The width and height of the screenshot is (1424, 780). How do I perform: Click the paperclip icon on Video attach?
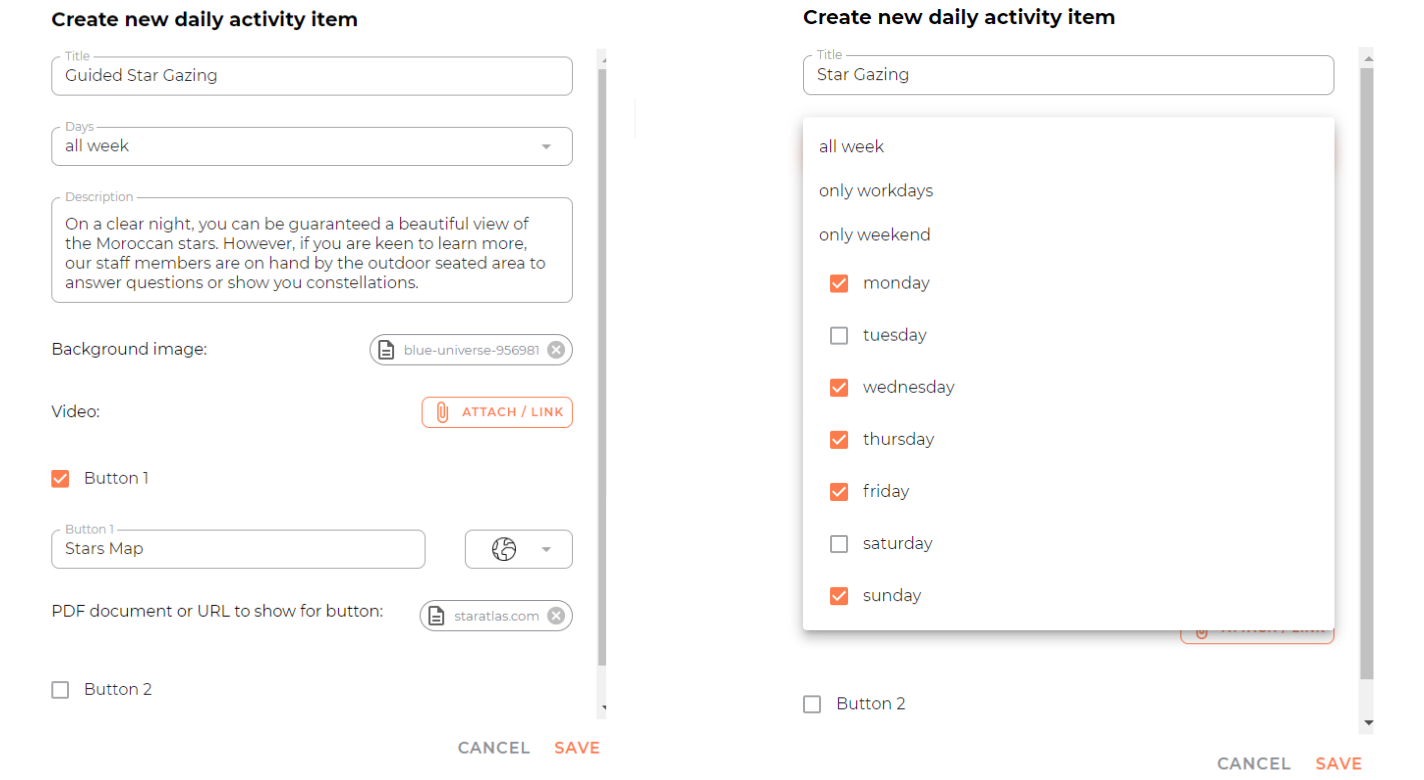[442, 412]
